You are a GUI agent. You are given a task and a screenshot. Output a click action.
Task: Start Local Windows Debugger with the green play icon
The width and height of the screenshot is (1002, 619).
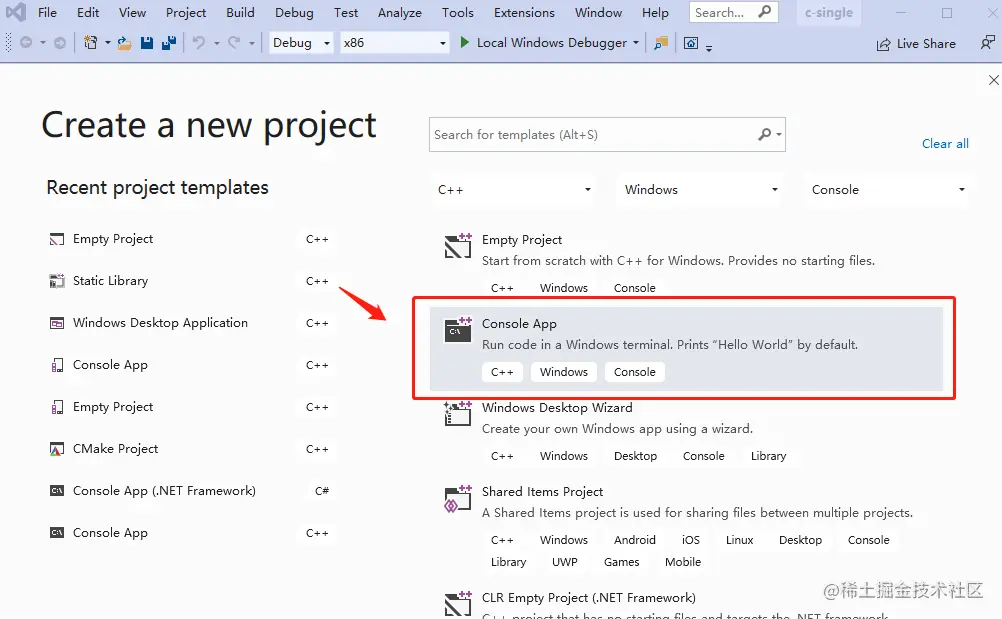tap(464, 43)
